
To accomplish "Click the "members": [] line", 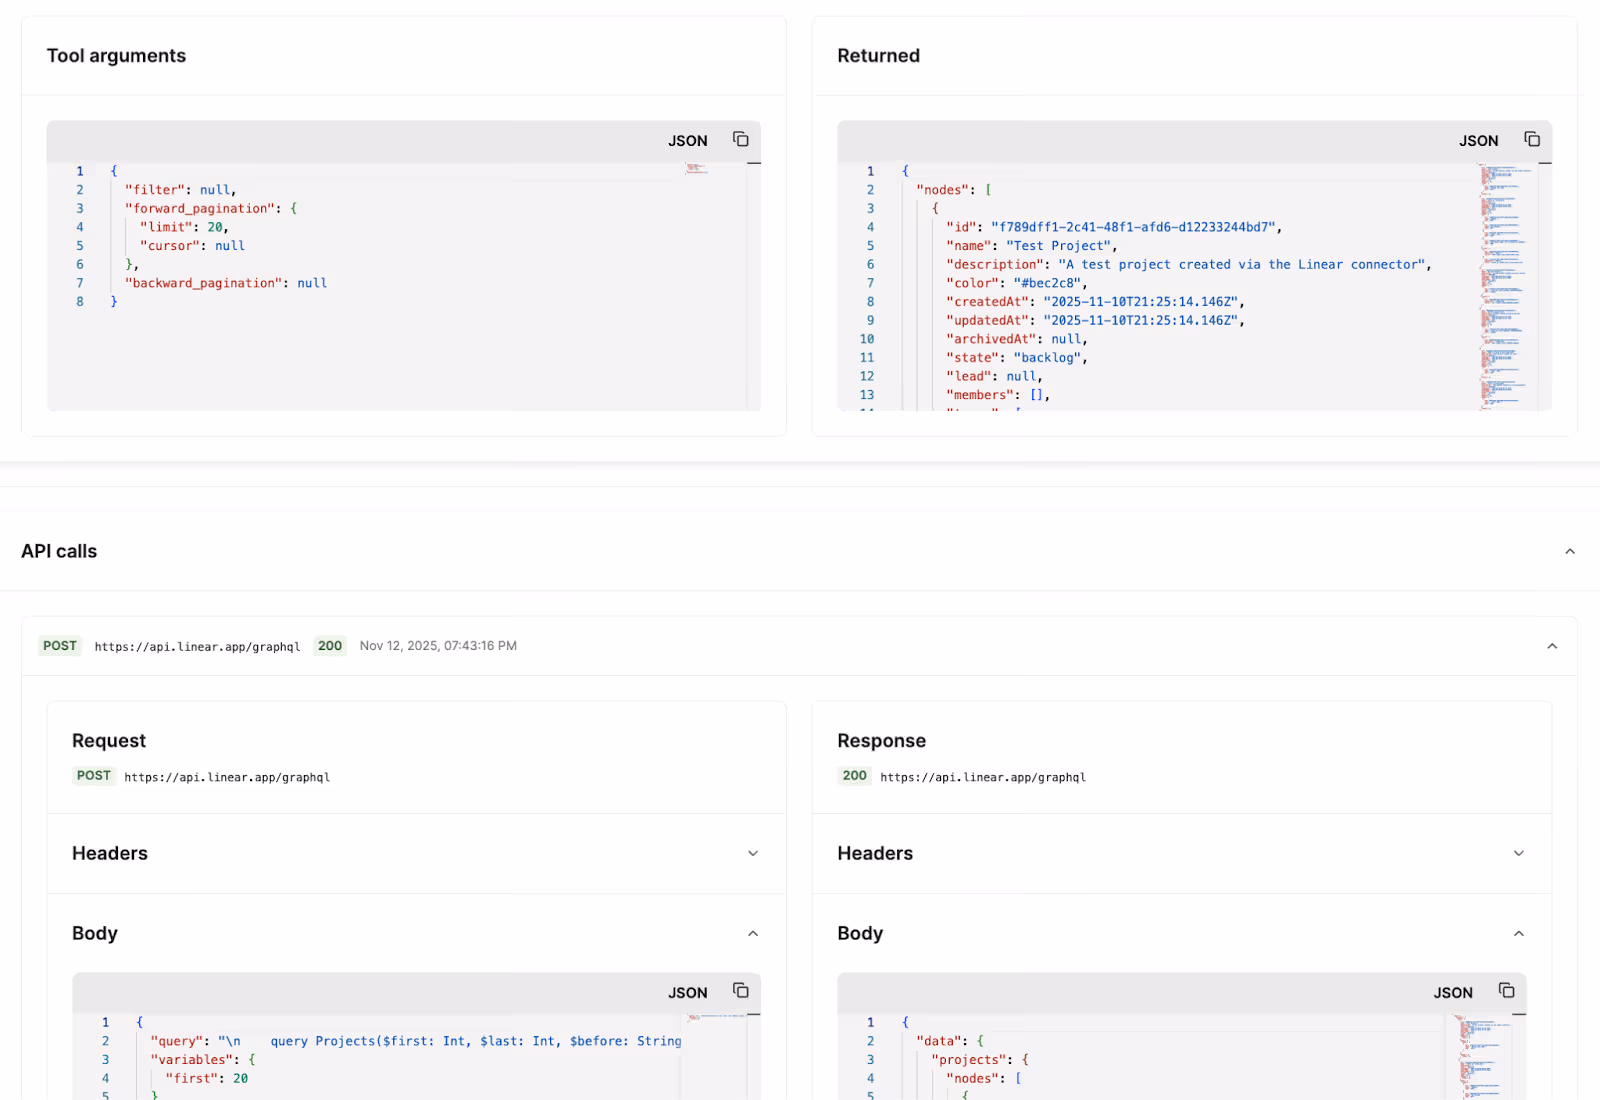I will click(998, 395).
